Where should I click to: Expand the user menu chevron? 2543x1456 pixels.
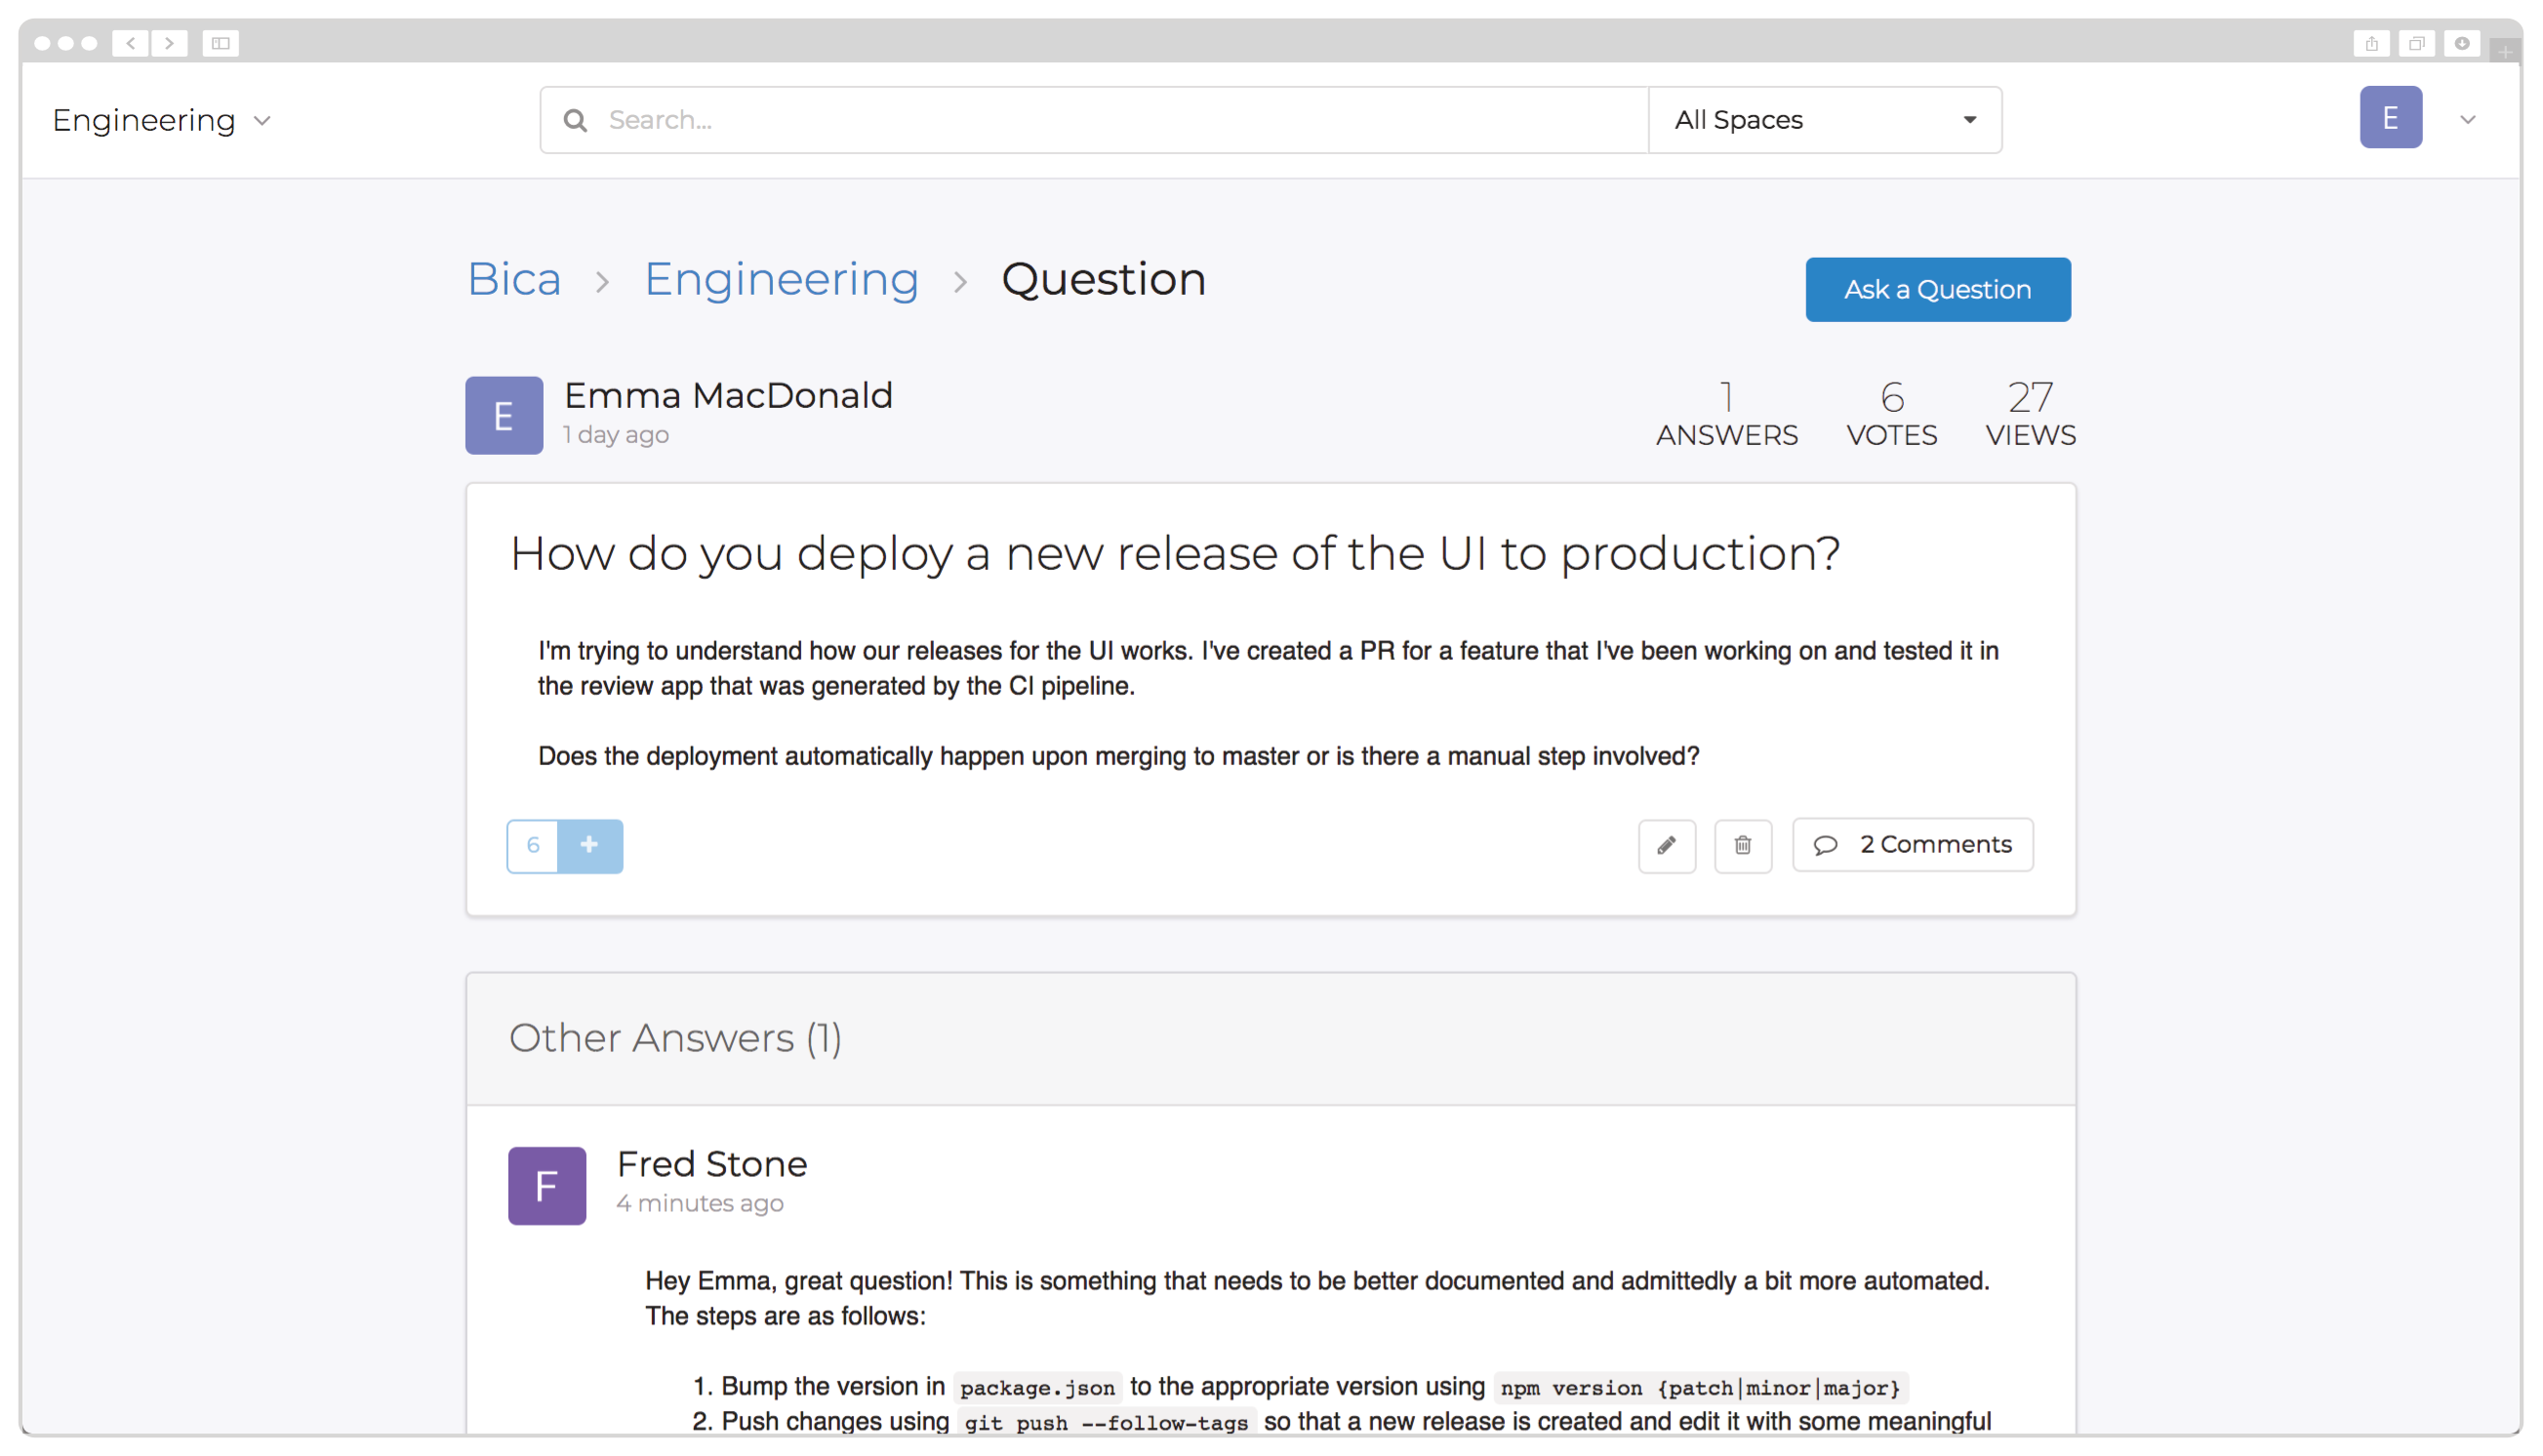(x=2467, y=120)
